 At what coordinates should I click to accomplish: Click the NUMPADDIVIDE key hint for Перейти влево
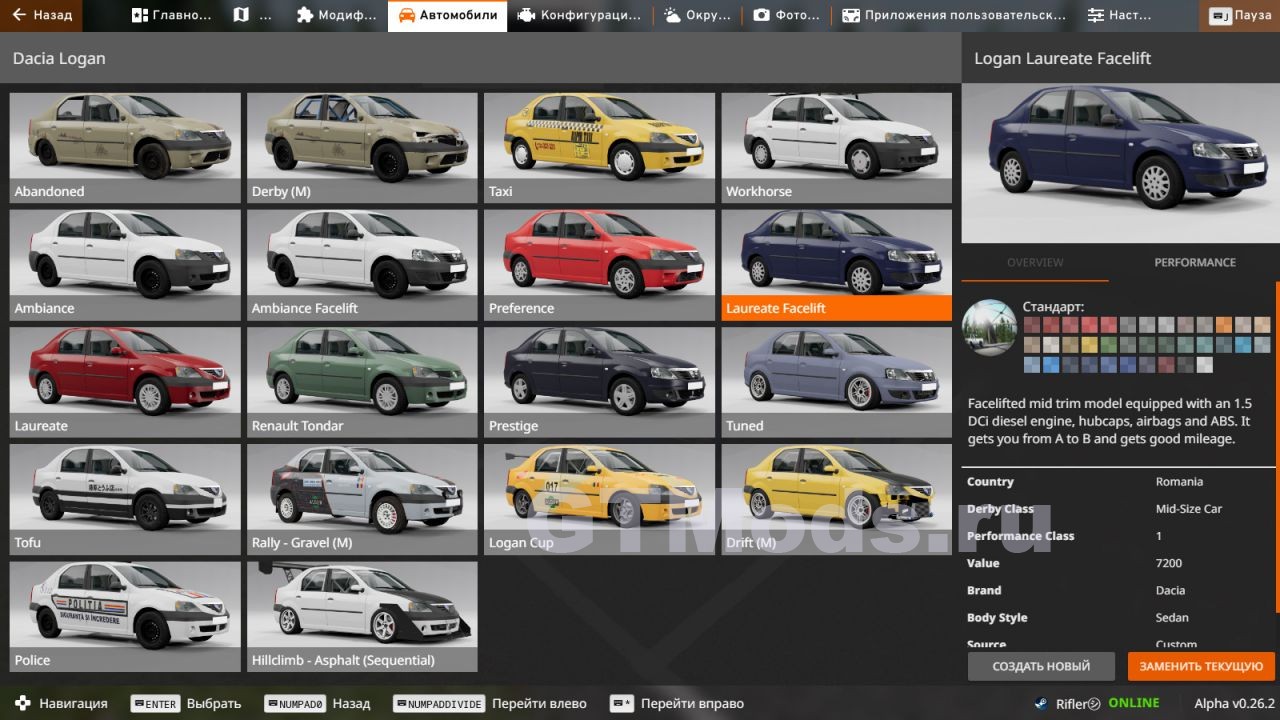click(x=439, y=704)
